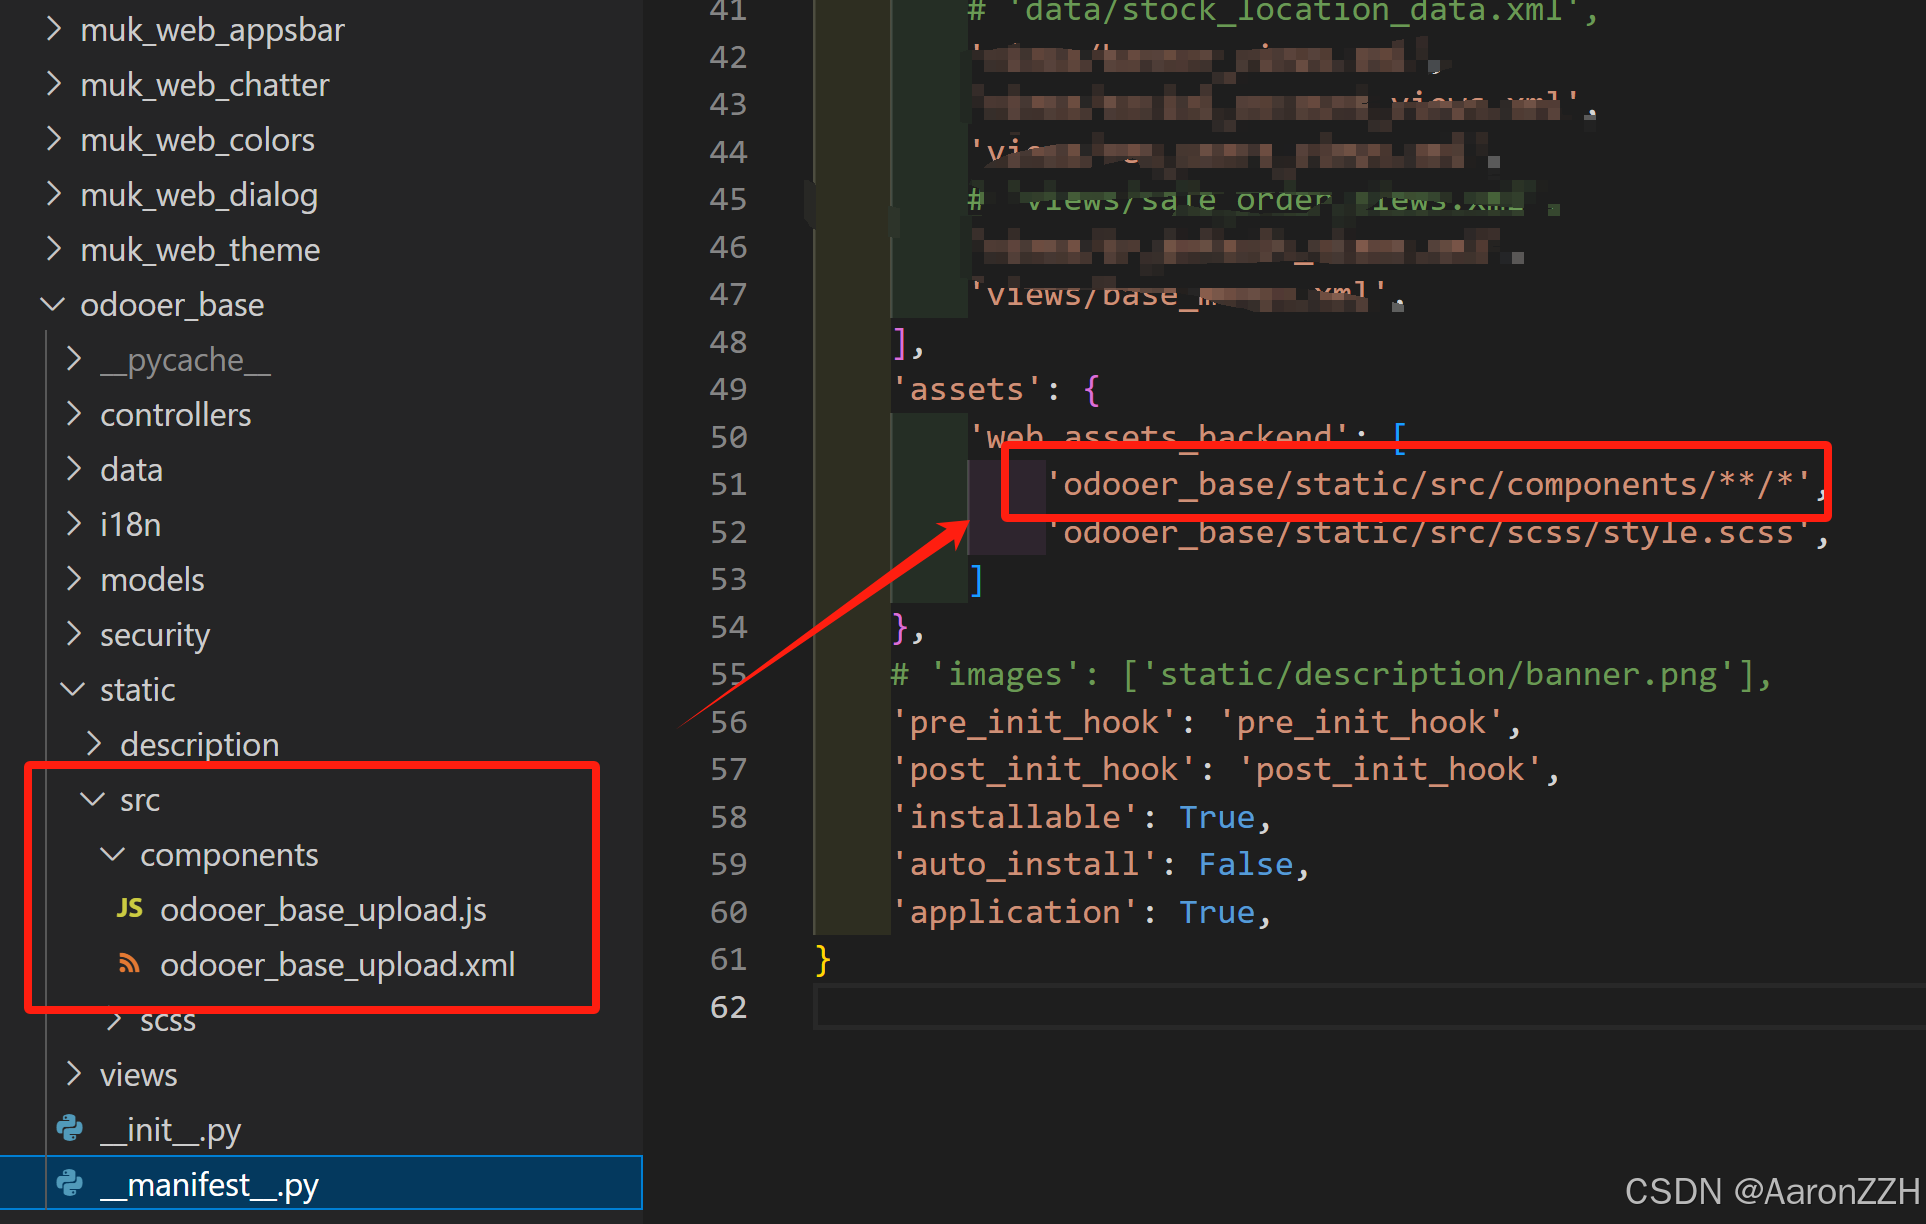
Task: Expand the muk_web_theme folder
Action: [200, 249]
